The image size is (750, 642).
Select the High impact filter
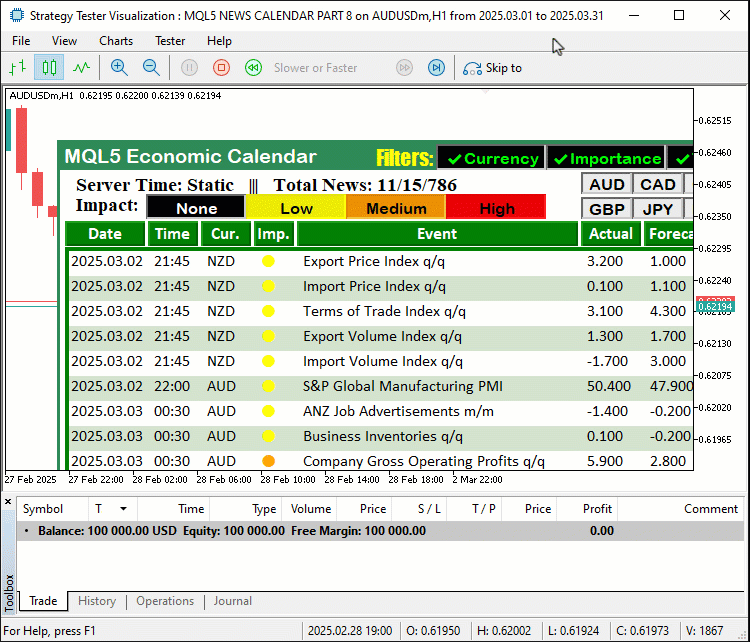click(x=496, y=208)
